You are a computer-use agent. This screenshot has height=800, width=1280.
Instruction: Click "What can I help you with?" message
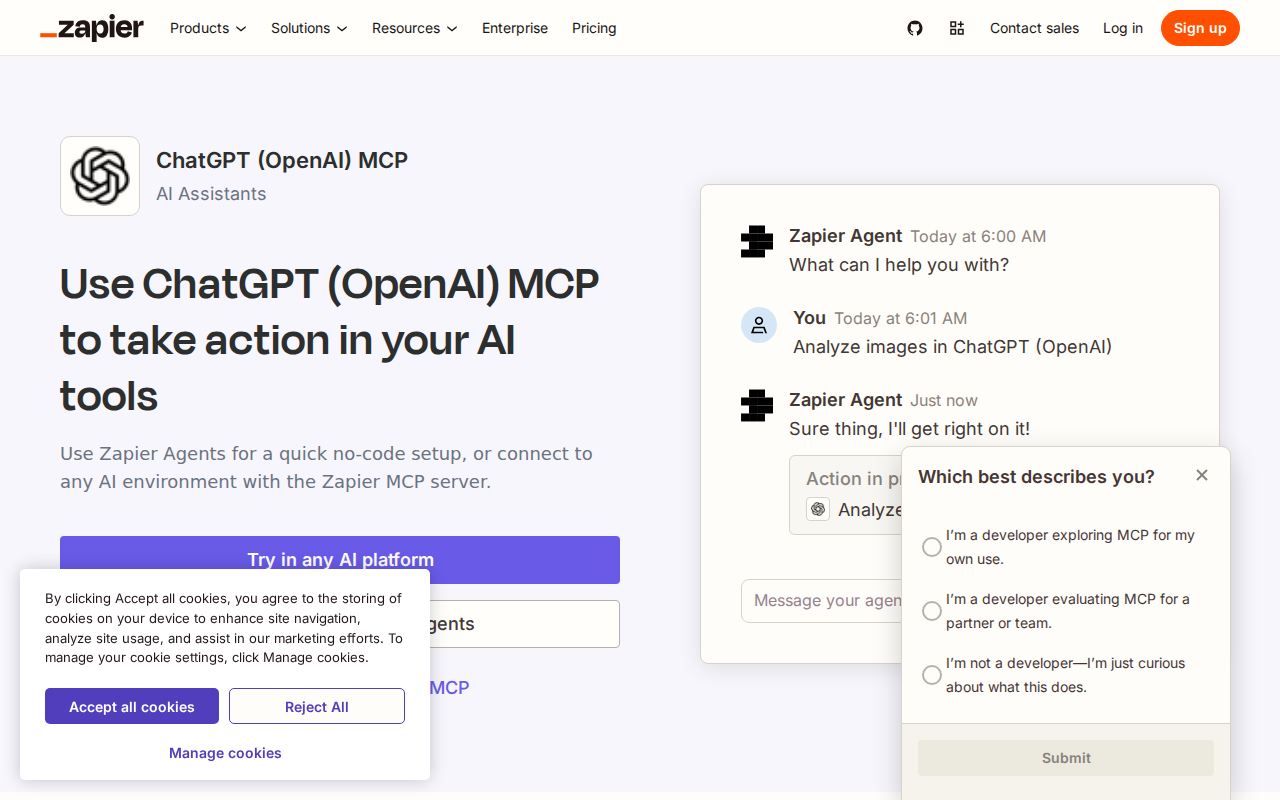point(899,265)
